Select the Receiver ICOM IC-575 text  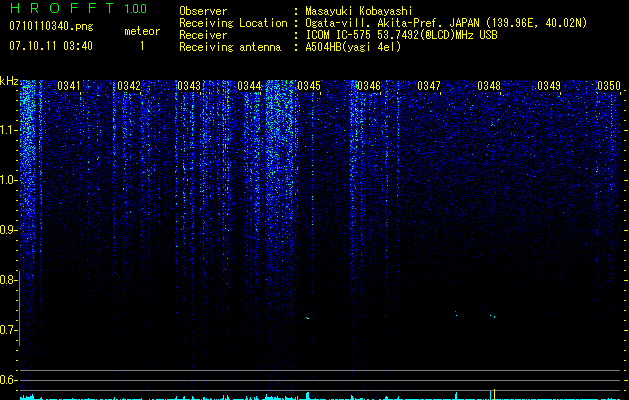401,35
